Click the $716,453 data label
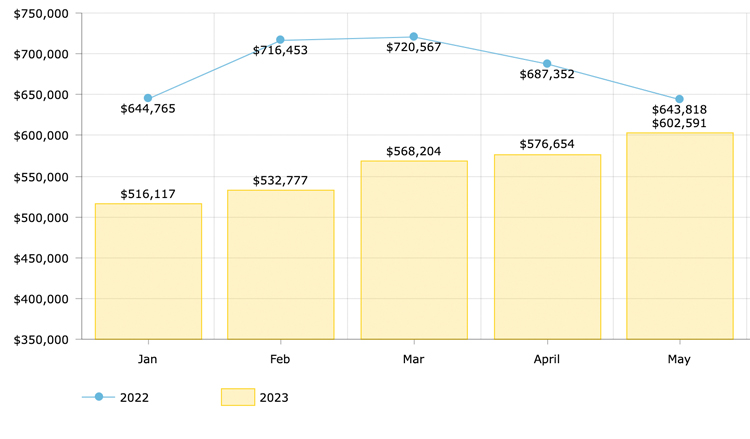750x439 pixels. click(280, 50)
